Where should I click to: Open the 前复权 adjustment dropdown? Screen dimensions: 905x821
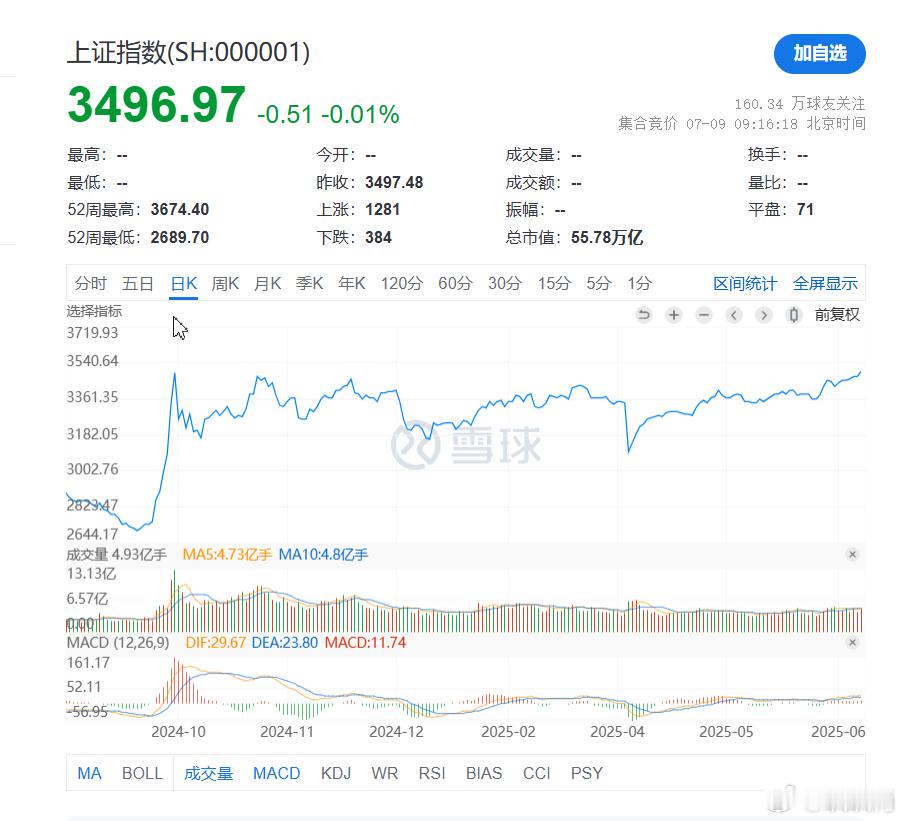click(x=837, y=315)
